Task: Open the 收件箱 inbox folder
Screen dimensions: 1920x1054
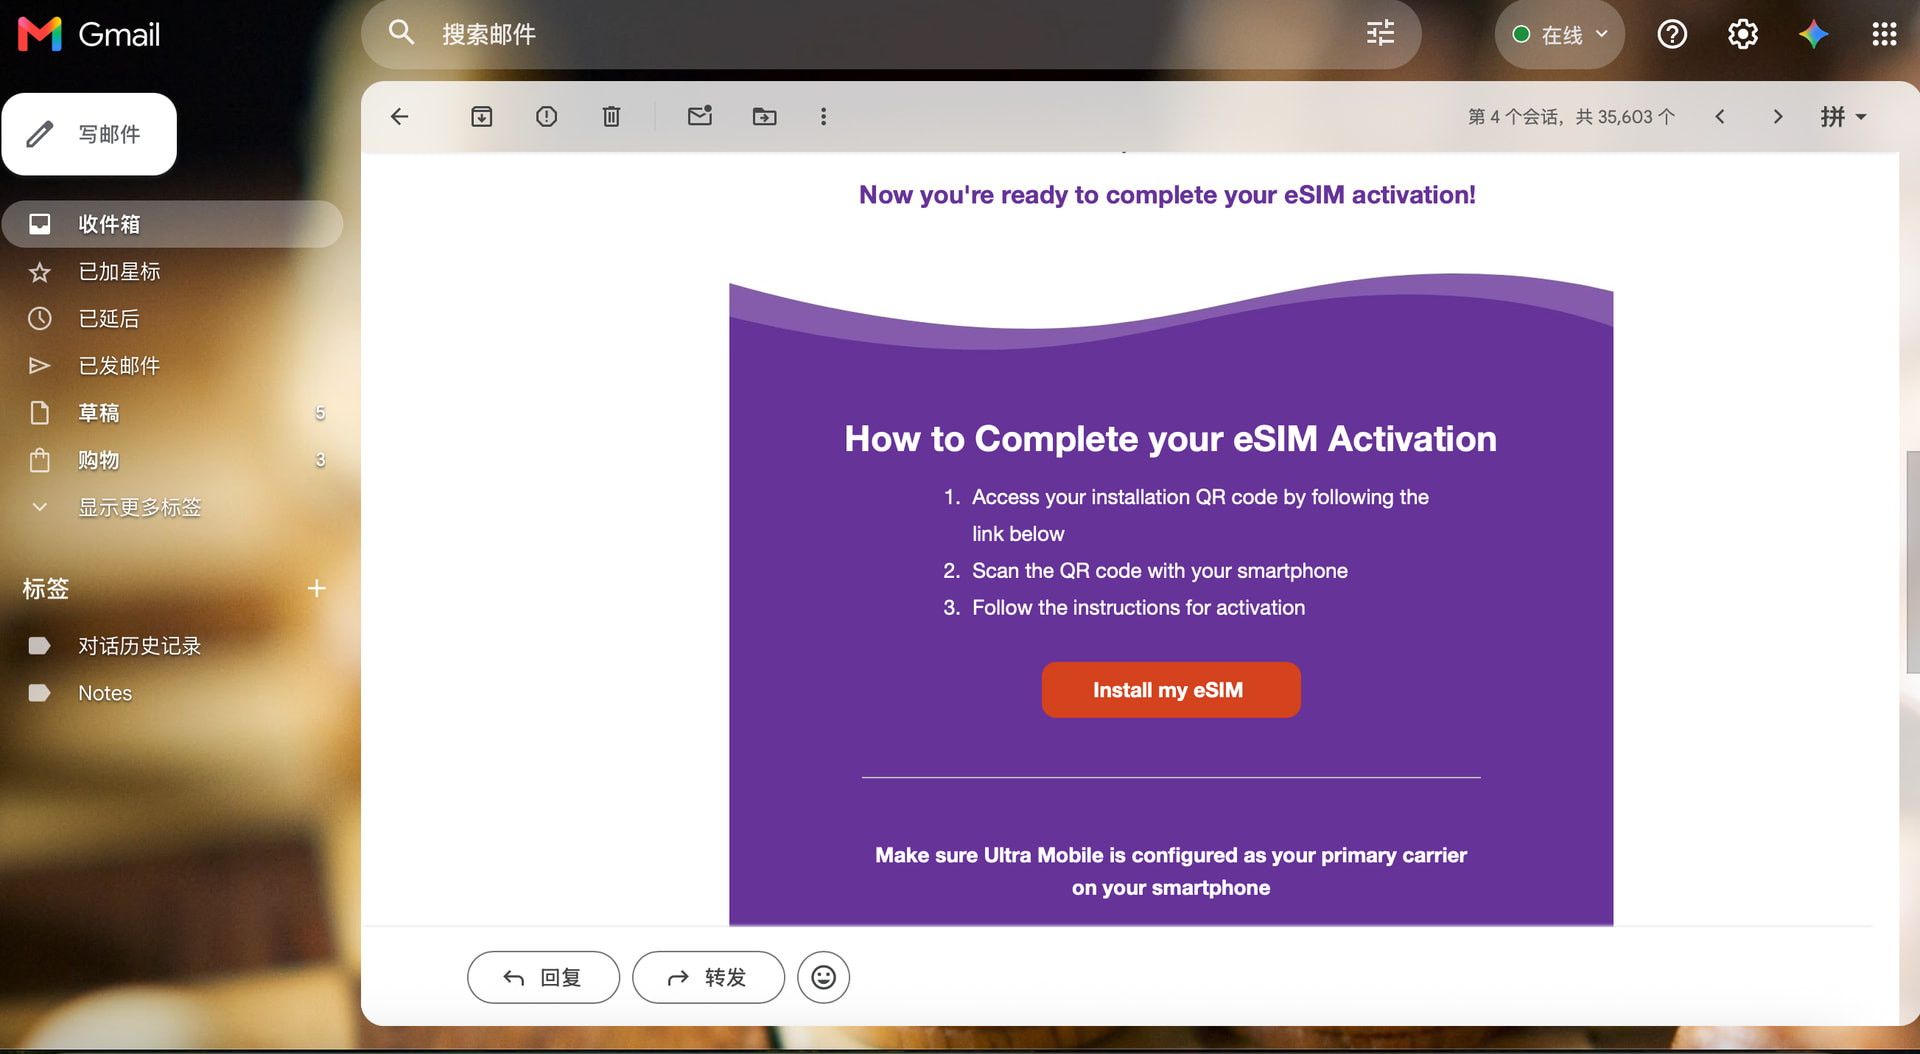Action: click(x=172, y=224)
